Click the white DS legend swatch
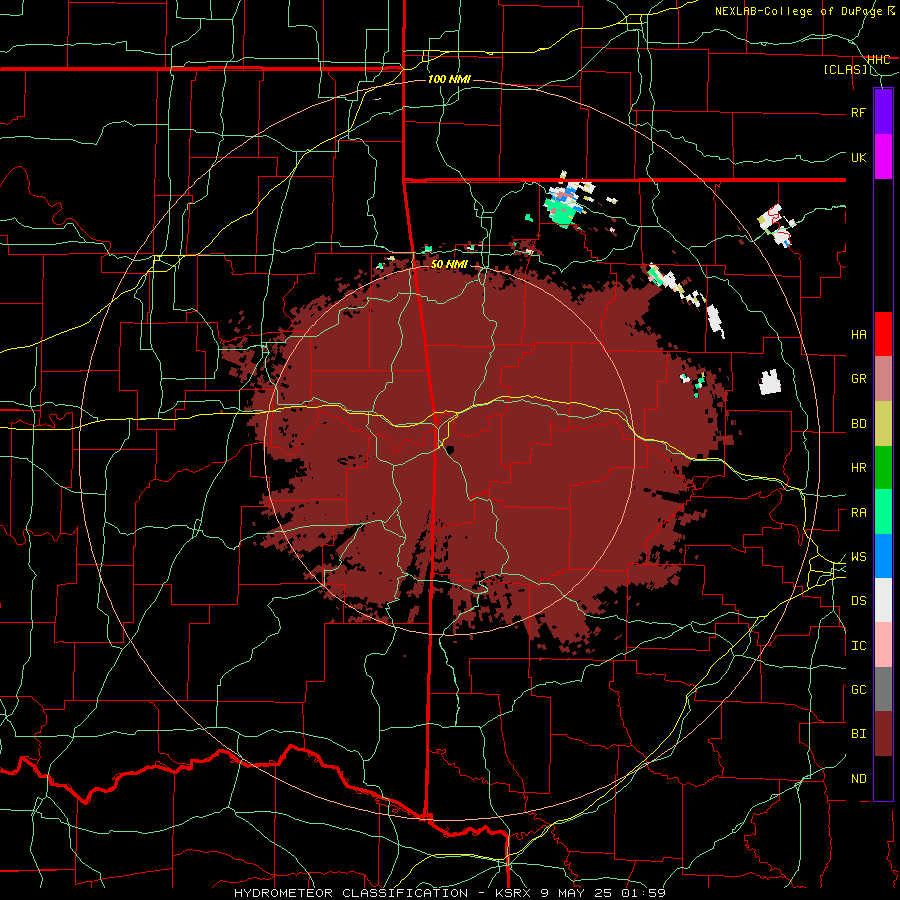The width and height of the screenshot is (900, 900). (x=883, y=600)
